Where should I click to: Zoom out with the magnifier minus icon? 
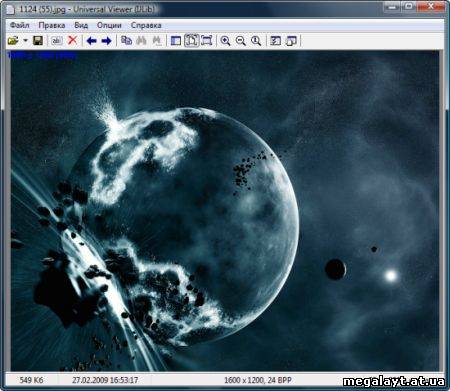pos(241,41)
